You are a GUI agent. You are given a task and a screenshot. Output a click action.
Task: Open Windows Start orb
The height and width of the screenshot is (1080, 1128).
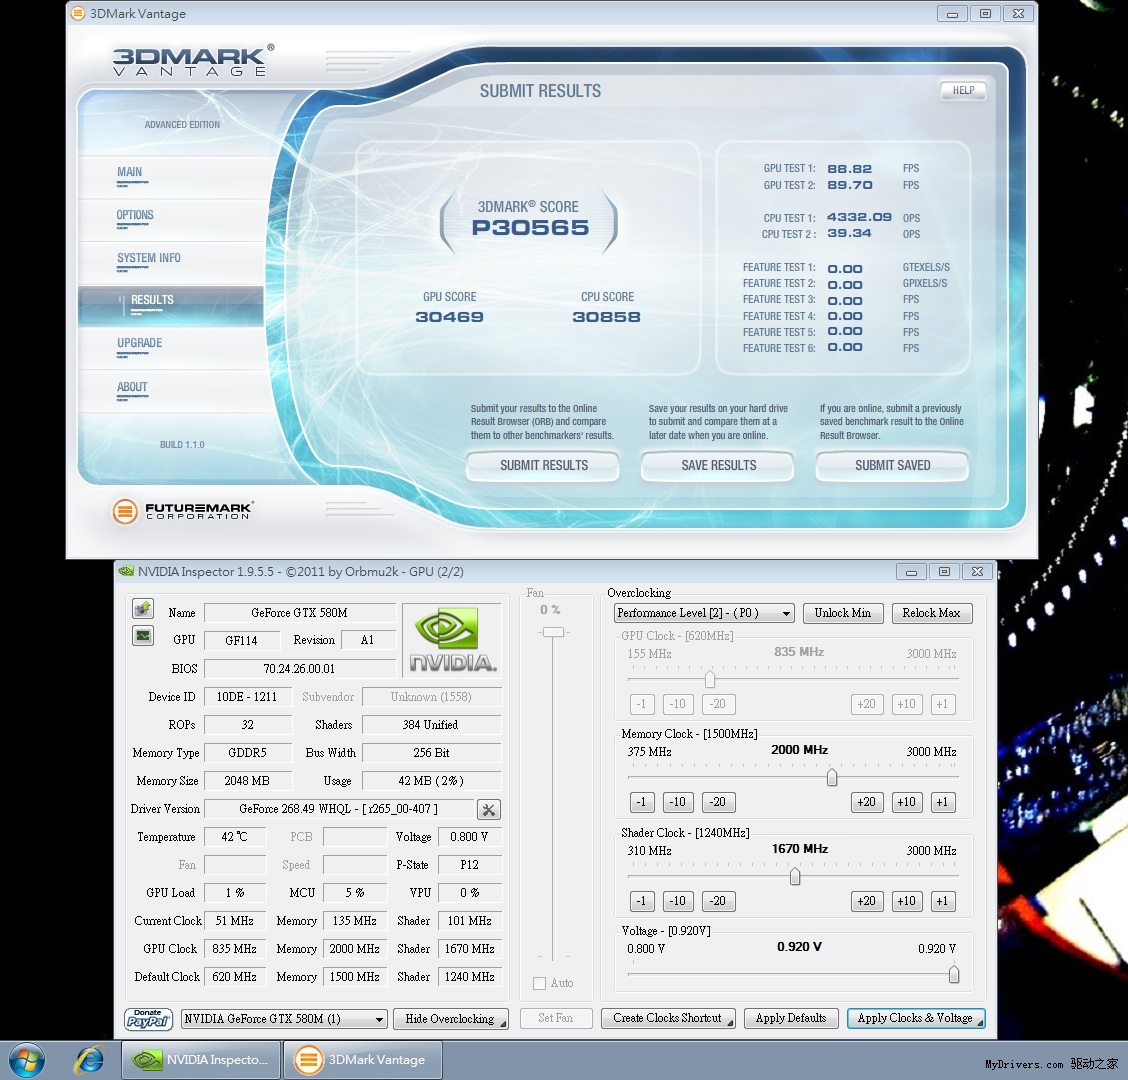coord(25,1060)
